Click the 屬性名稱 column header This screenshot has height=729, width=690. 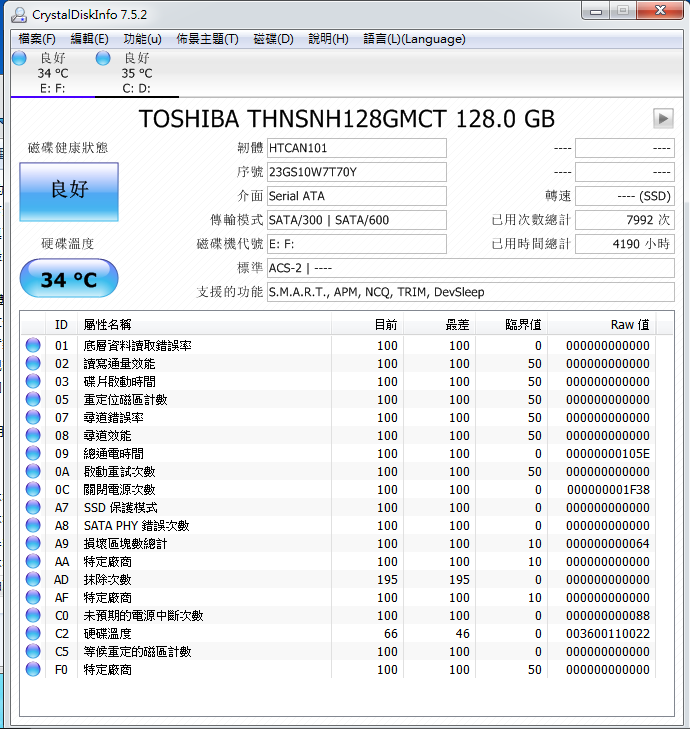point(204,325)
